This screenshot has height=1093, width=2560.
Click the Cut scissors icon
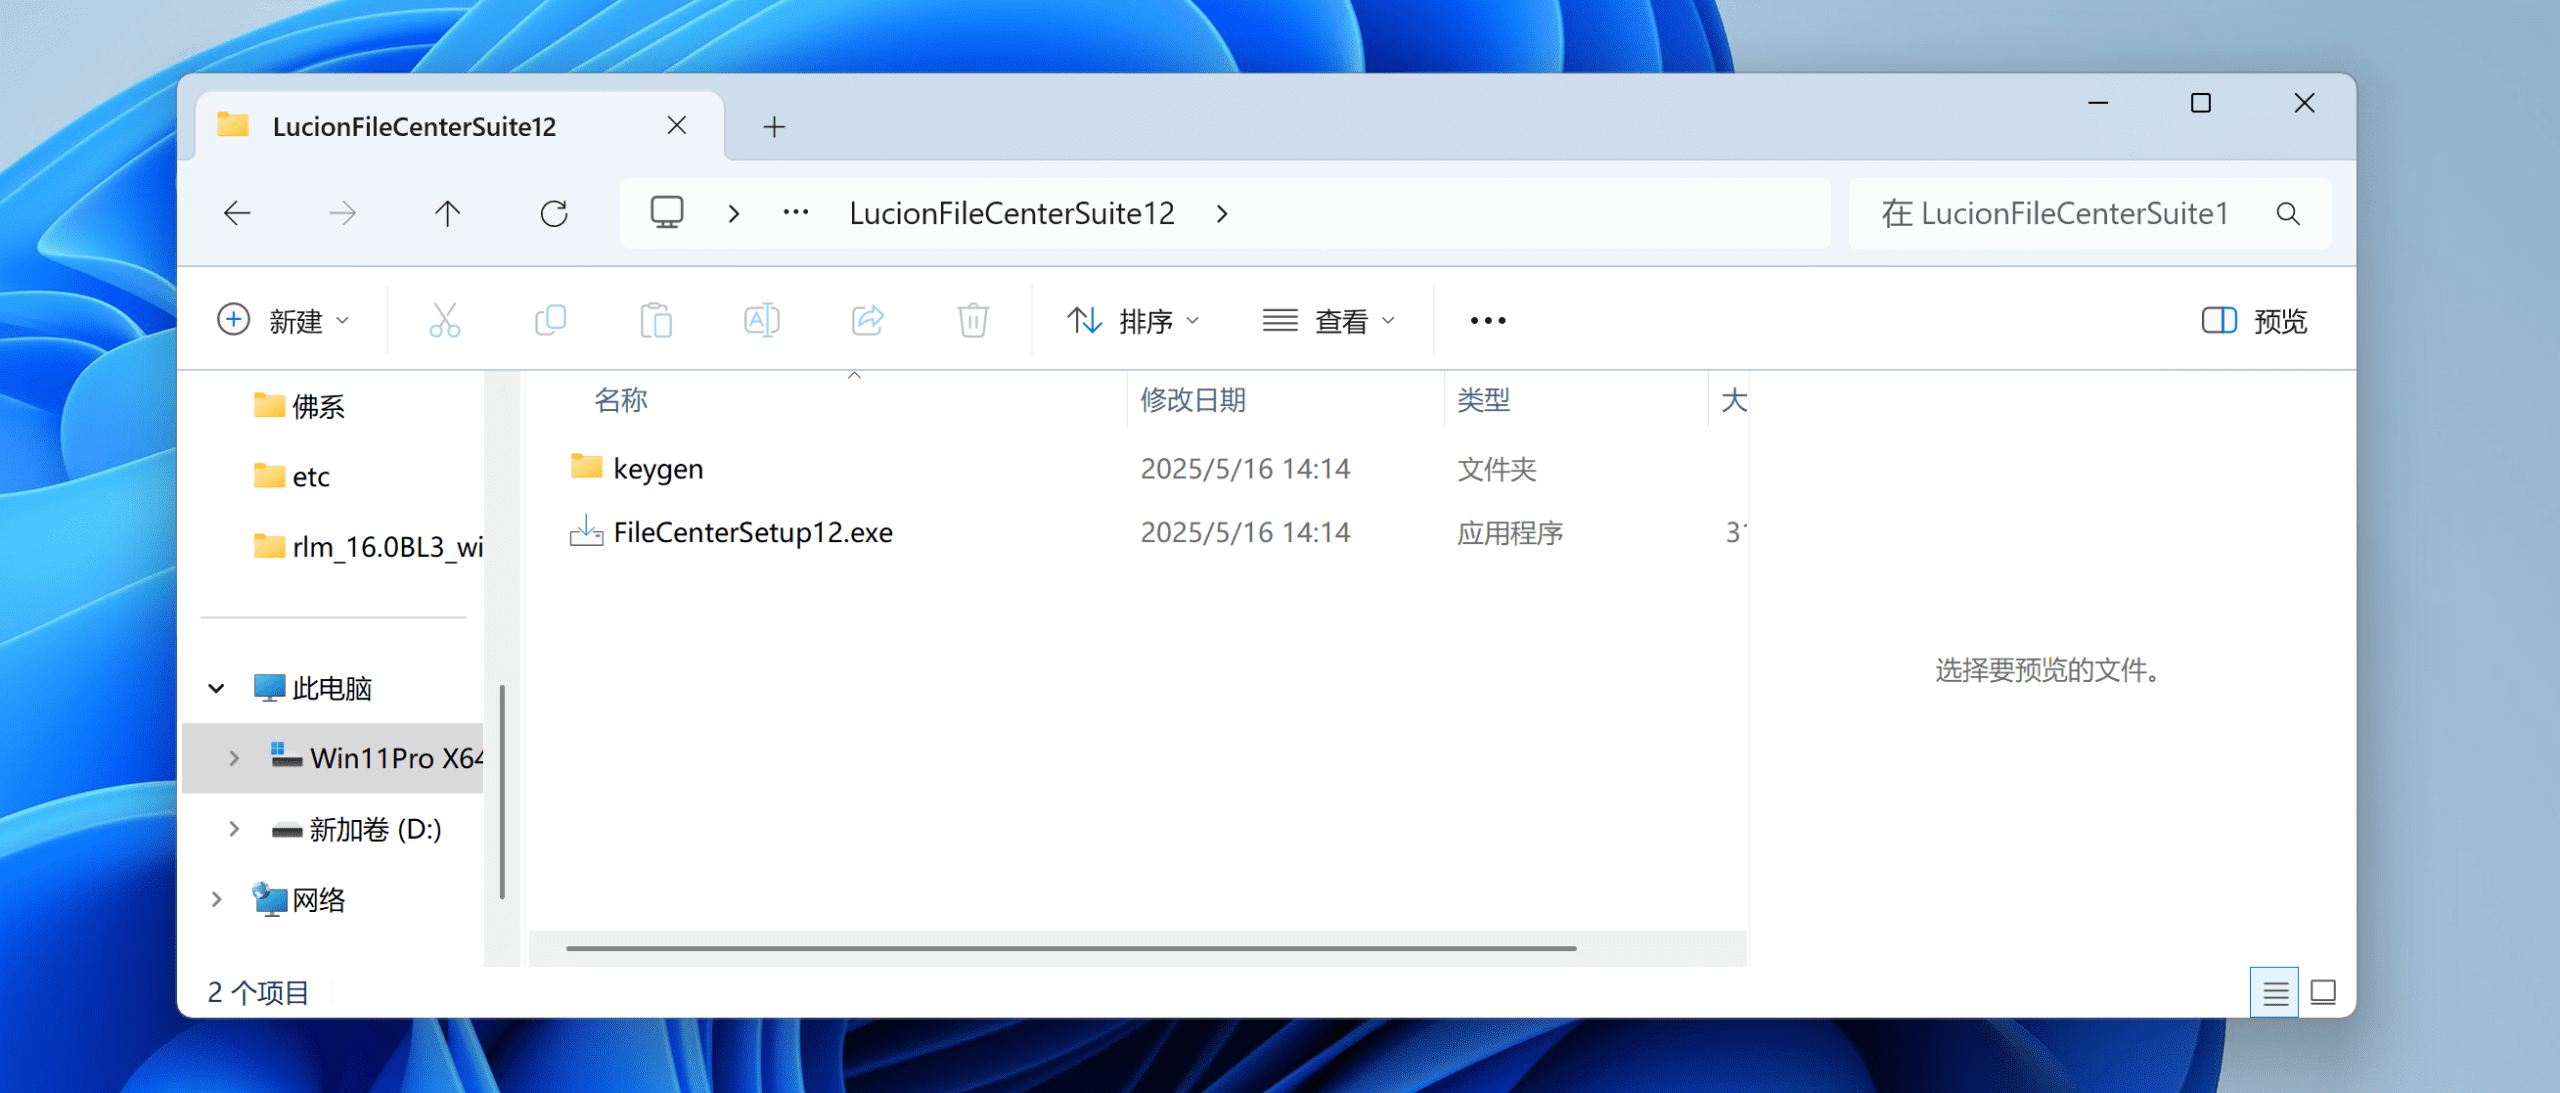[x=444, y=321]
